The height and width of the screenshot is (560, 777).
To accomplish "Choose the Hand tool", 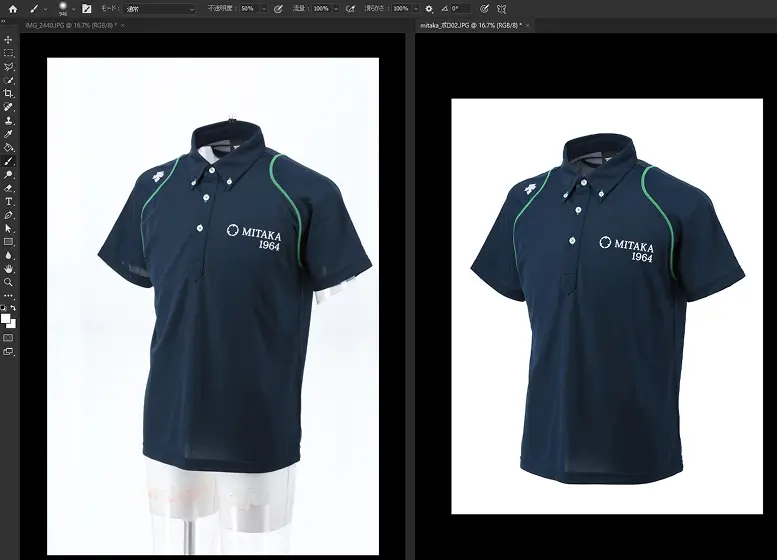I will (9, 268).
